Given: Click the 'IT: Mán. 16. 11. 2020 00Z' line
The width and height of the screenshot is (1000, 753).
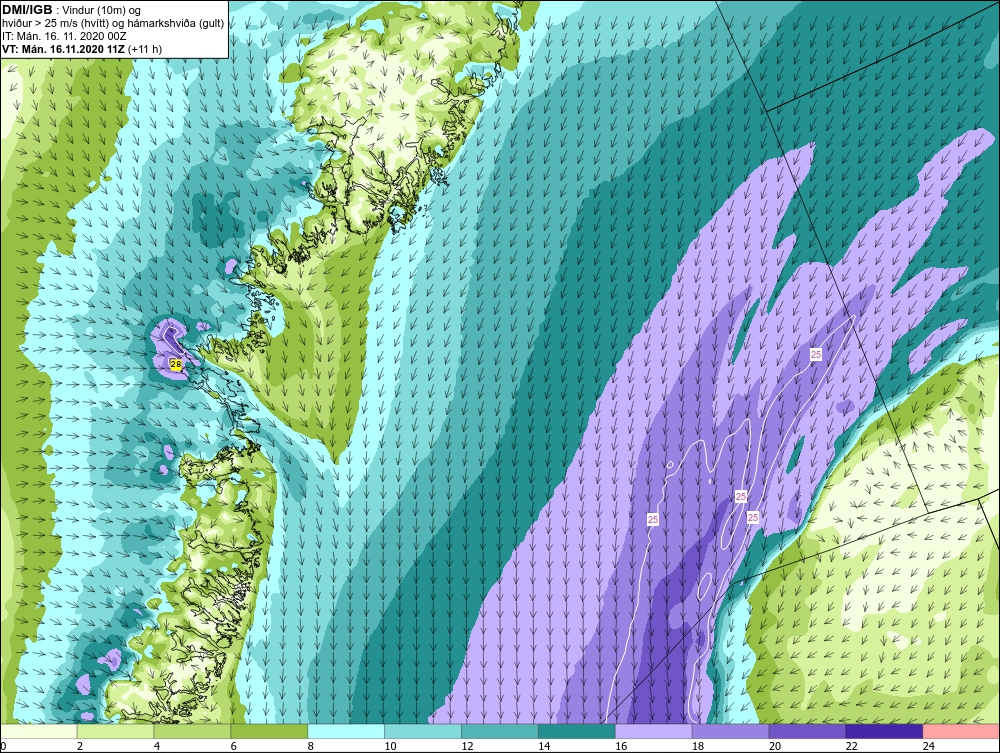Looking at the screenshot, I should [x=64, y=36].
